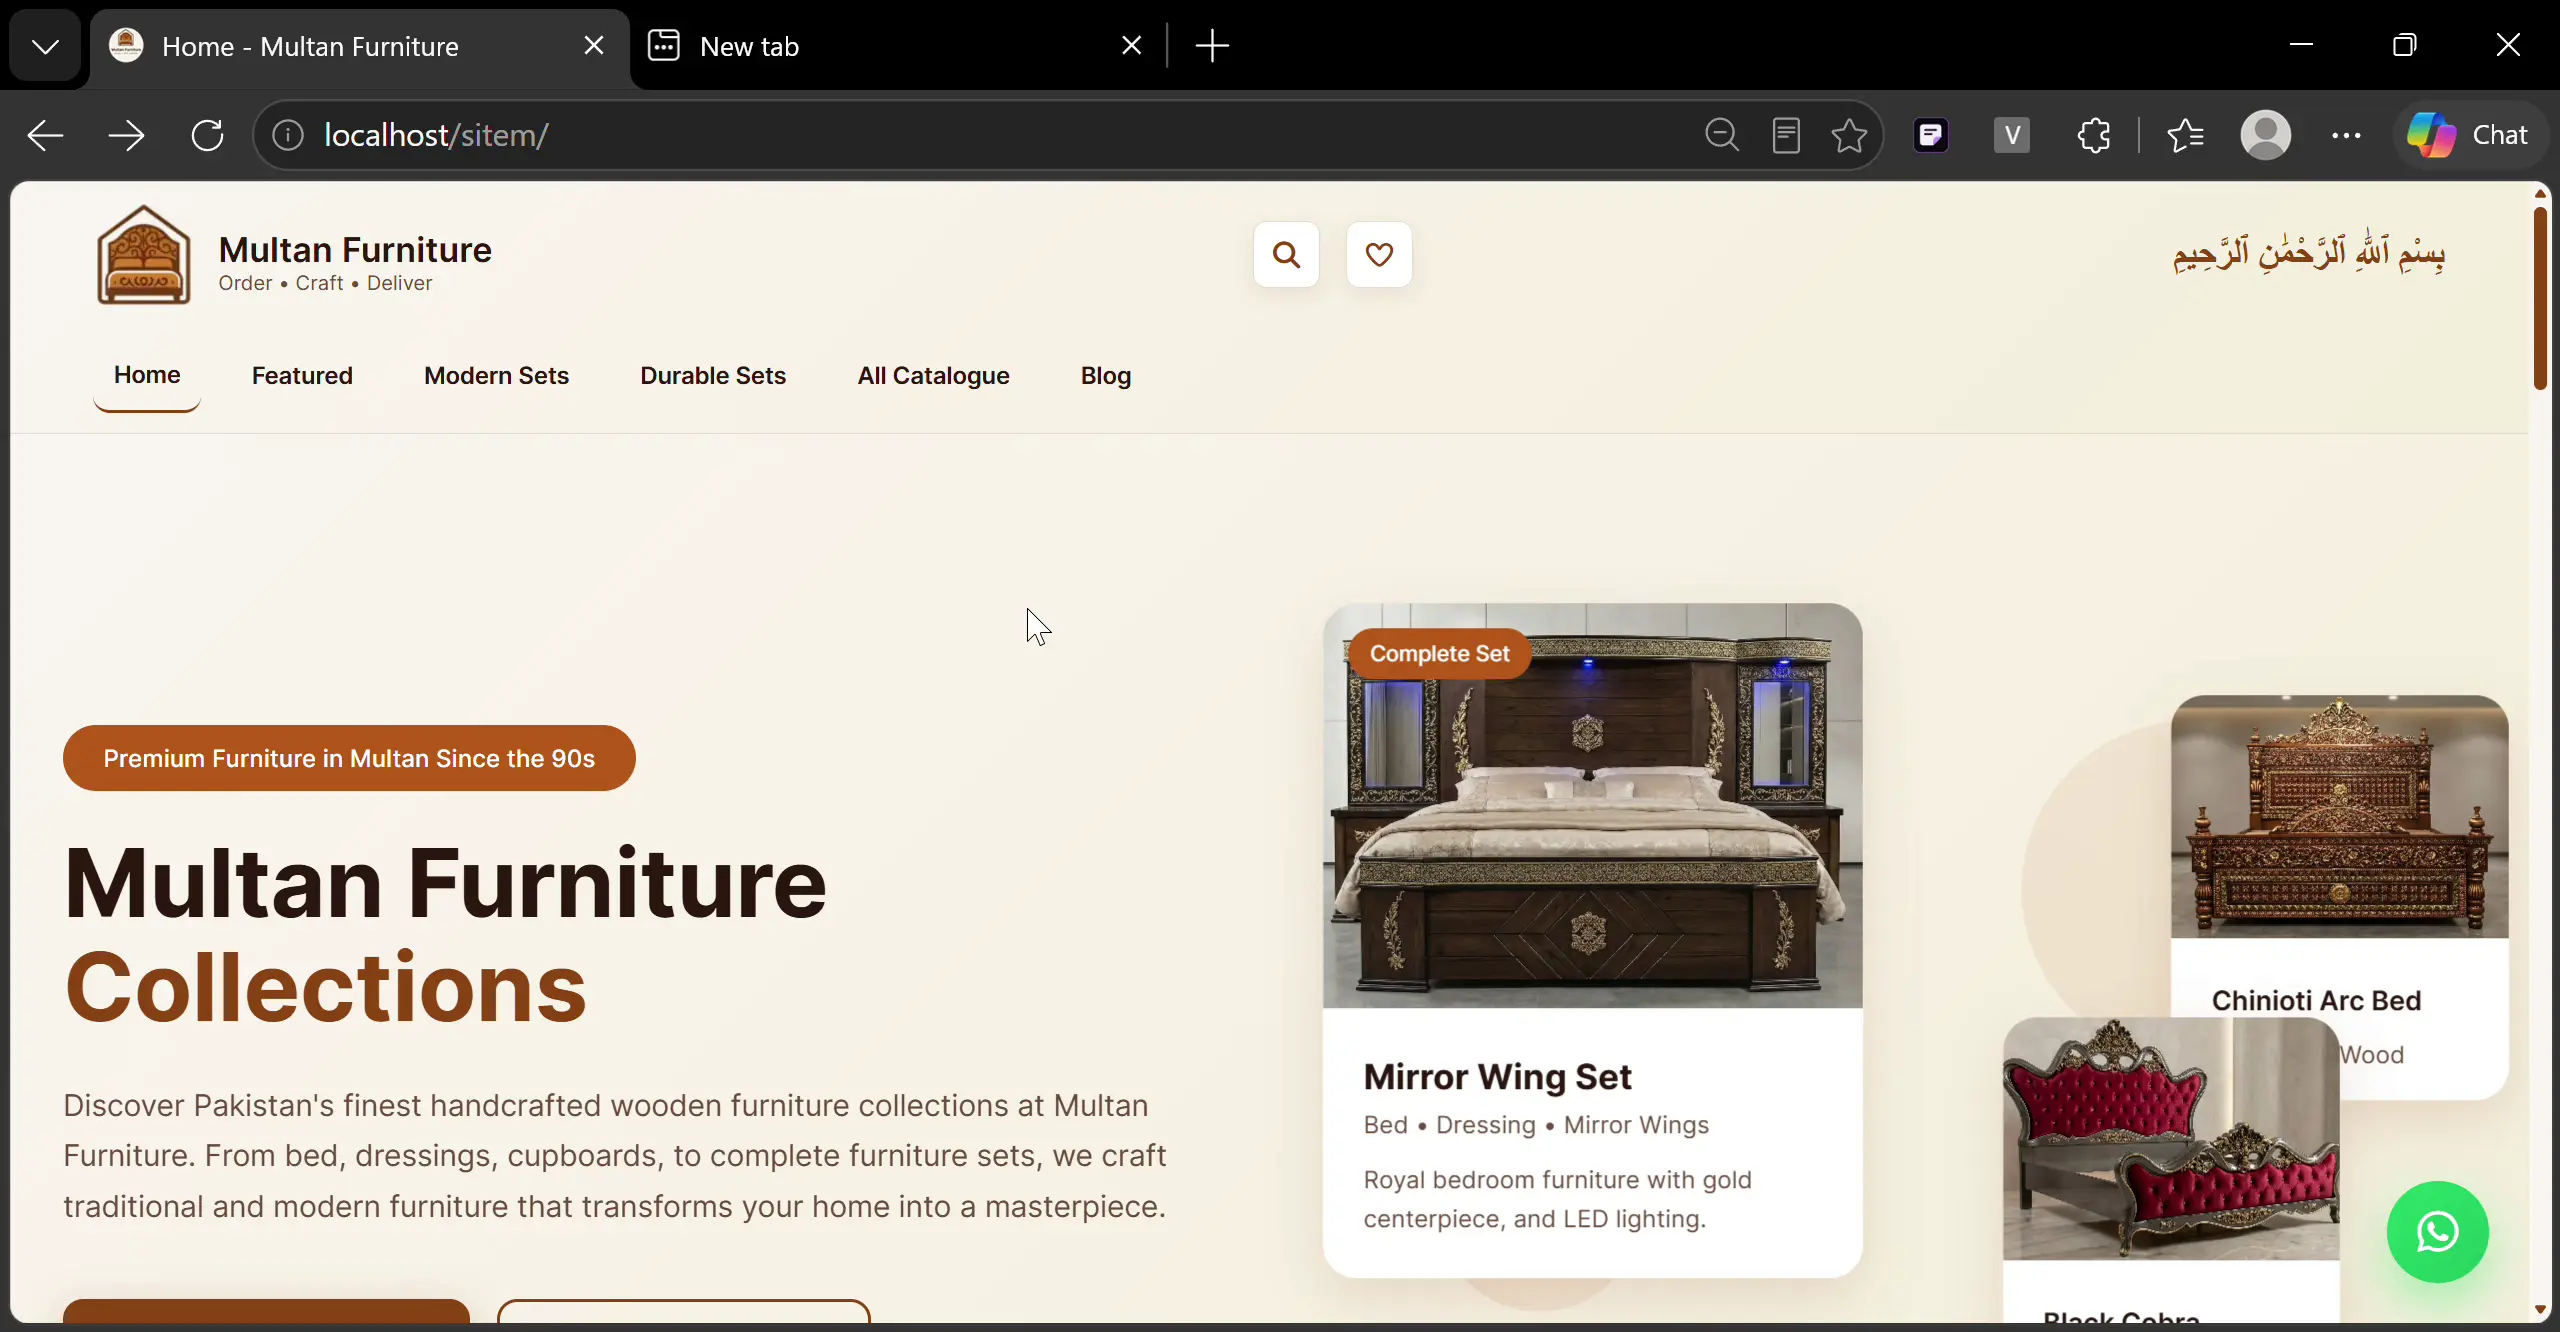This screenshot has width=2560, height=1332.
Task: Close the Home - Multan Furniture tab
Action: coord(594,45)
